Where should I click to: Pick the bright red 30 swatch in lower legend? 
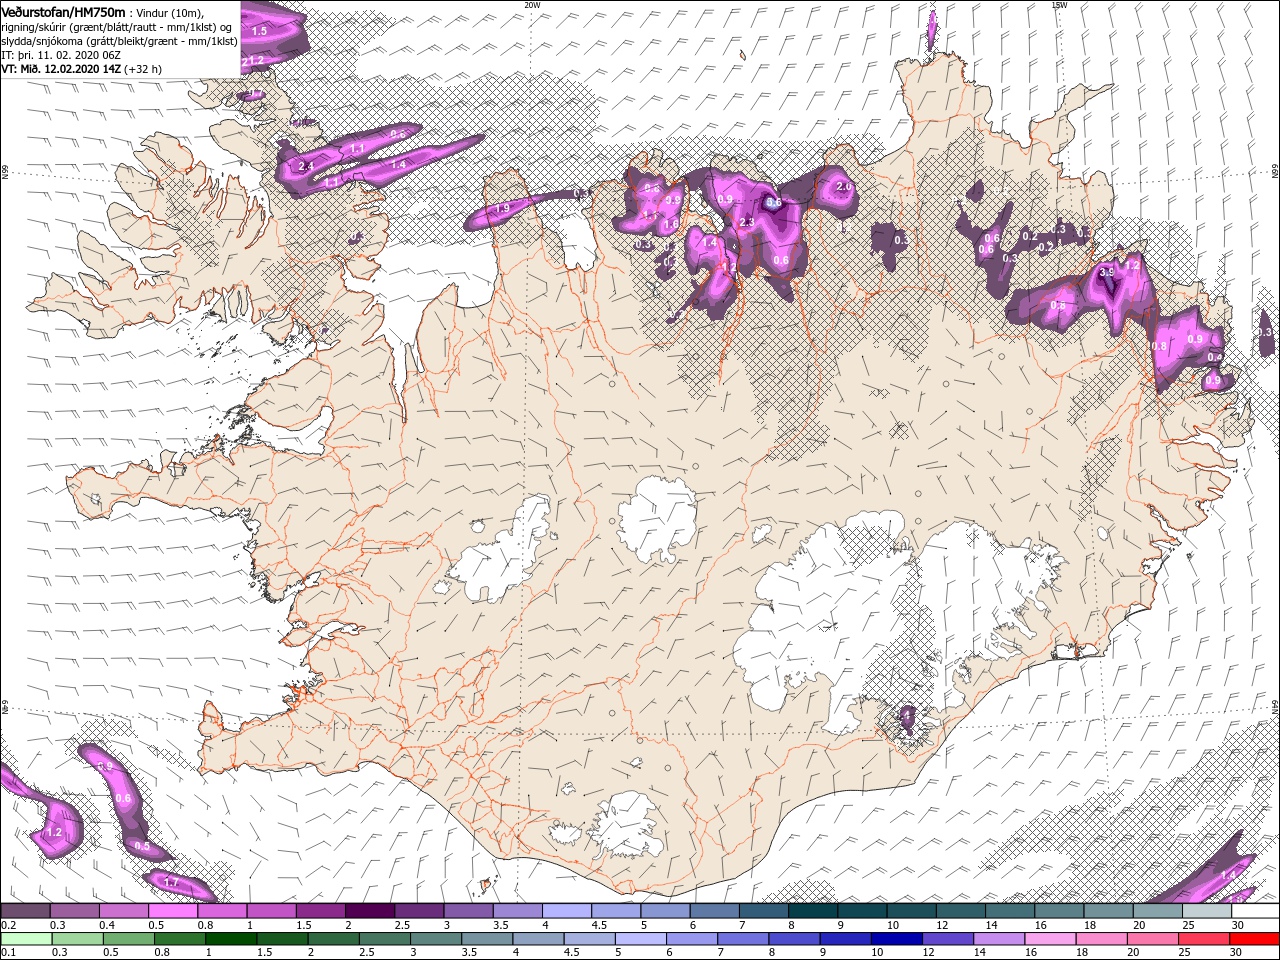1254,939
